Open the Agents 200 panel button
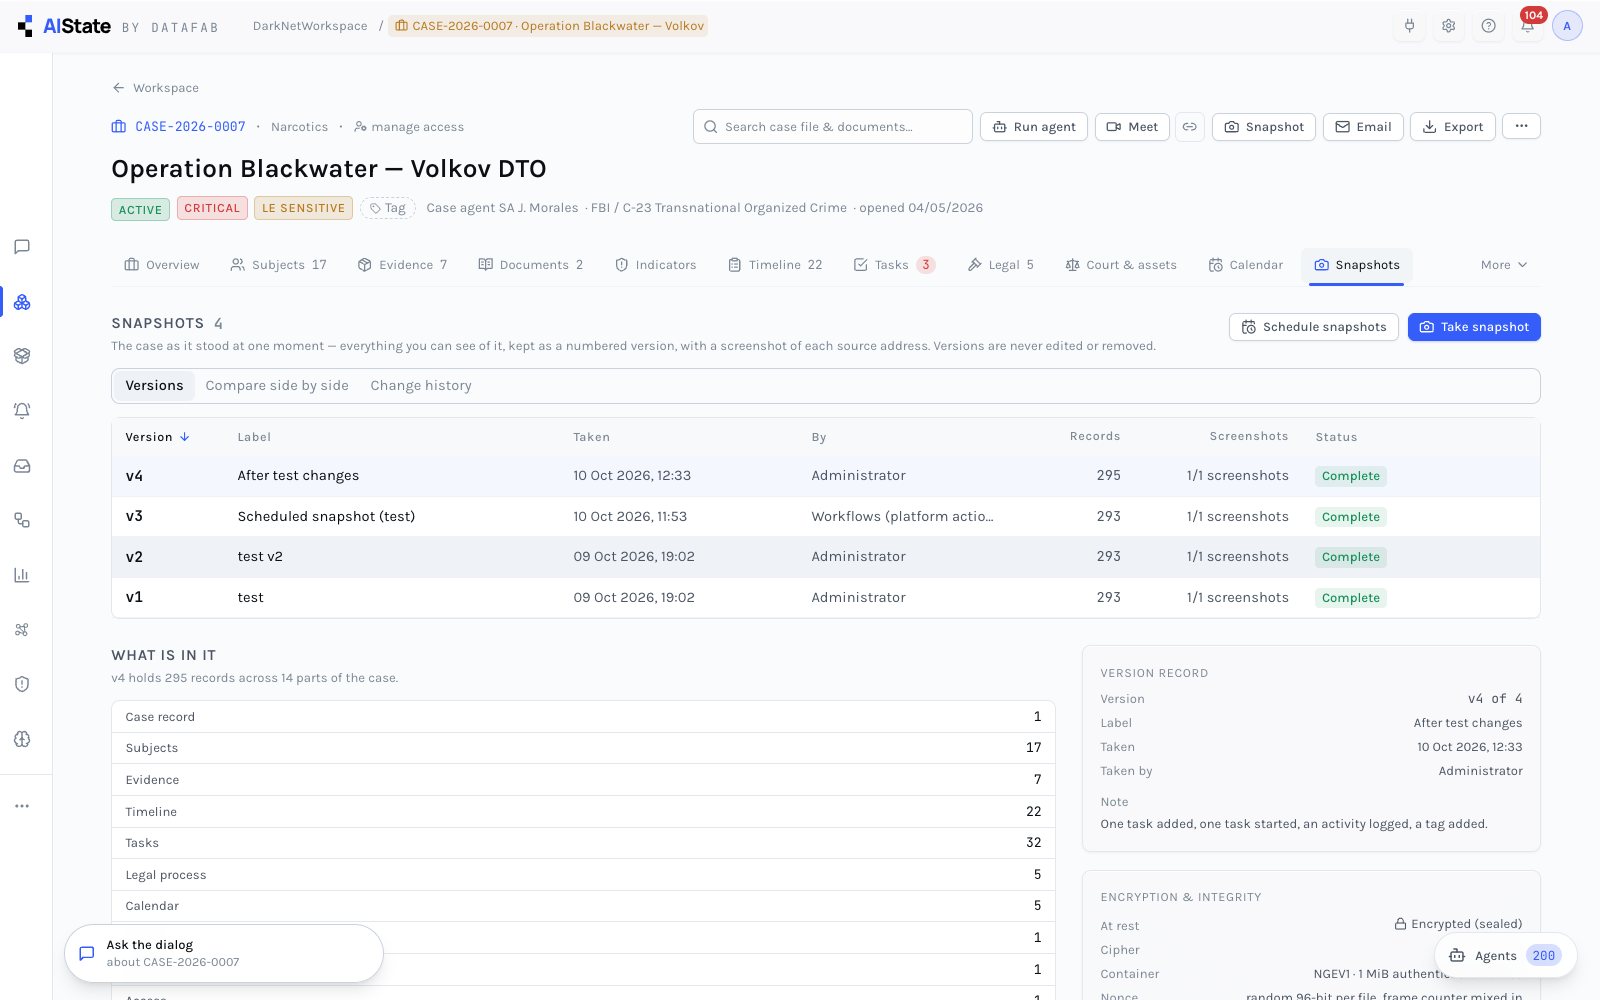This screenshot has height=1000, width=1600. click(x=1506, y=956)
